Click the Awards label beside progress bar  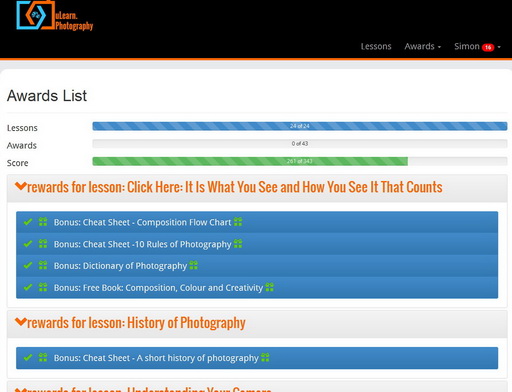pyautogui.click(x=22, y=146)
